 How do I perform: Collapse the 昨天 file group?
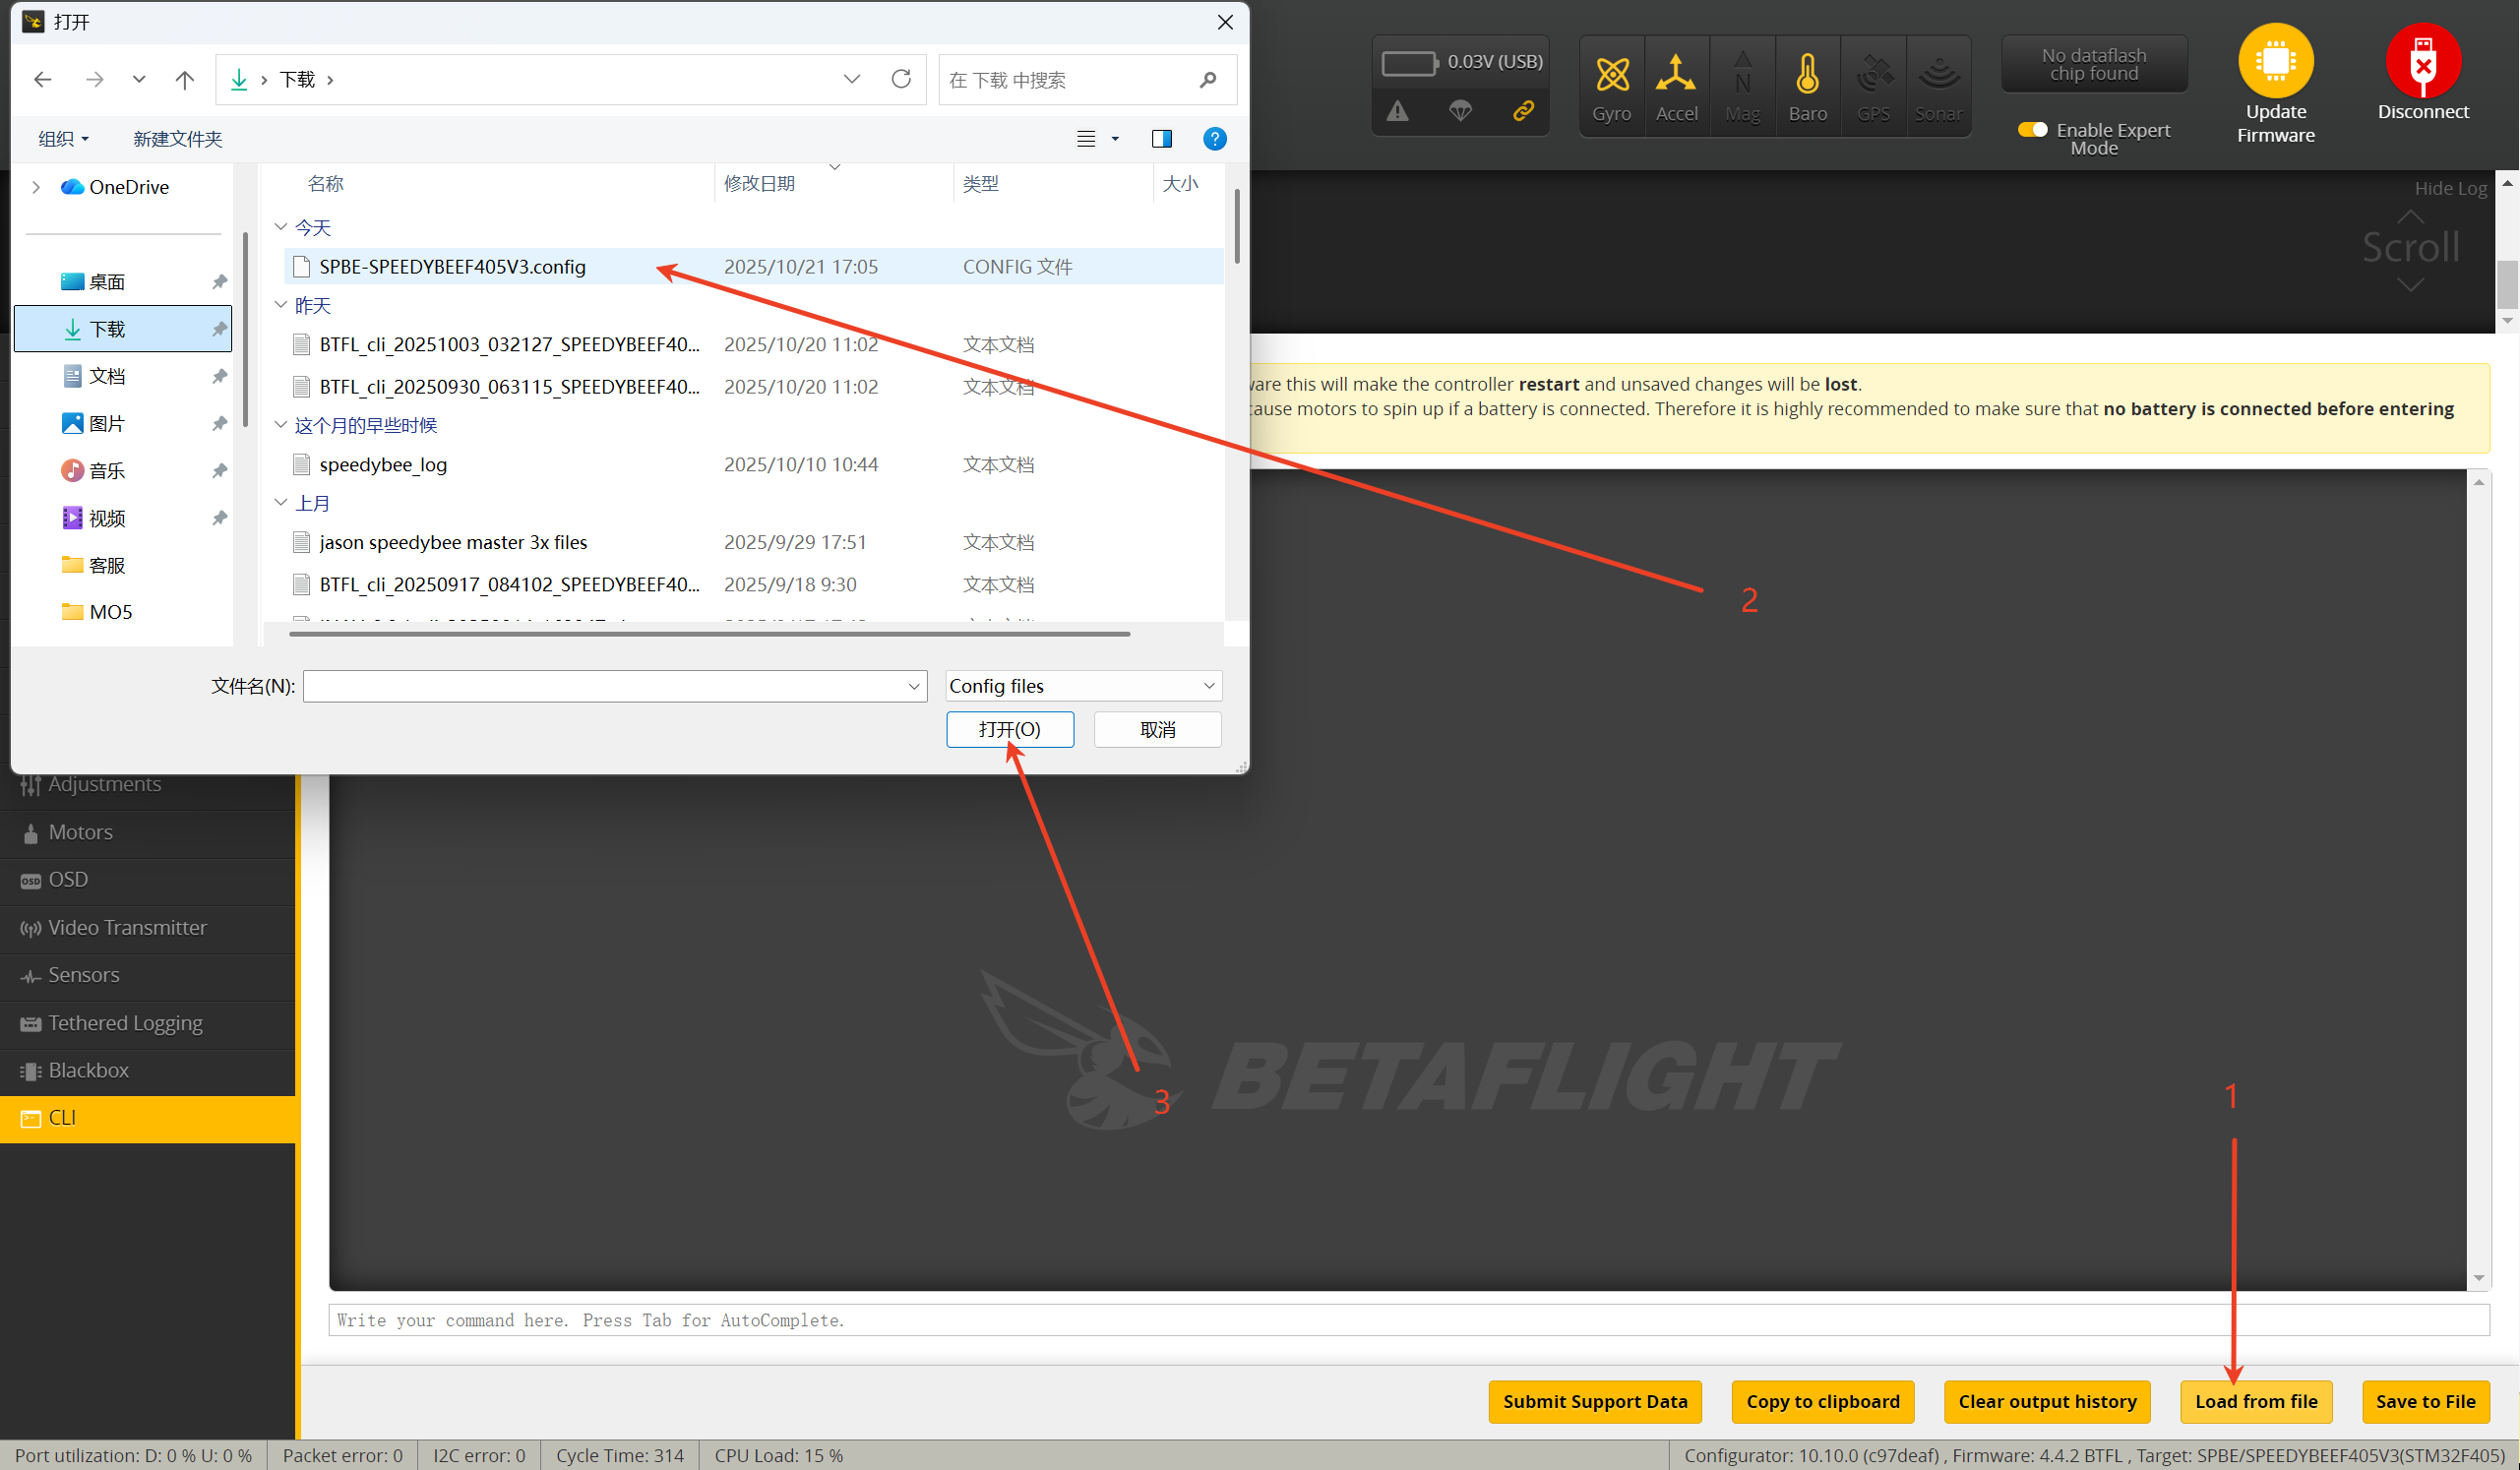[x=281, y=305]
